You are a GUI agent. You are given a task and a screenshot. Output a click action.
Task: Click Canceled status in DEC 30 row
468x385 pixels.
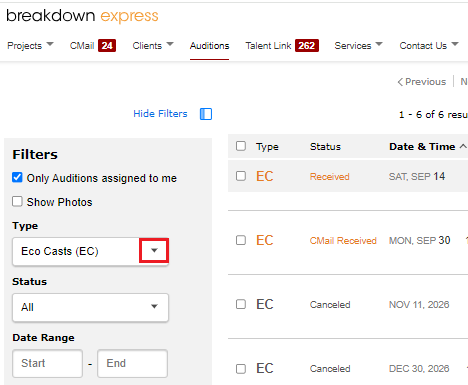pos(330,369)
